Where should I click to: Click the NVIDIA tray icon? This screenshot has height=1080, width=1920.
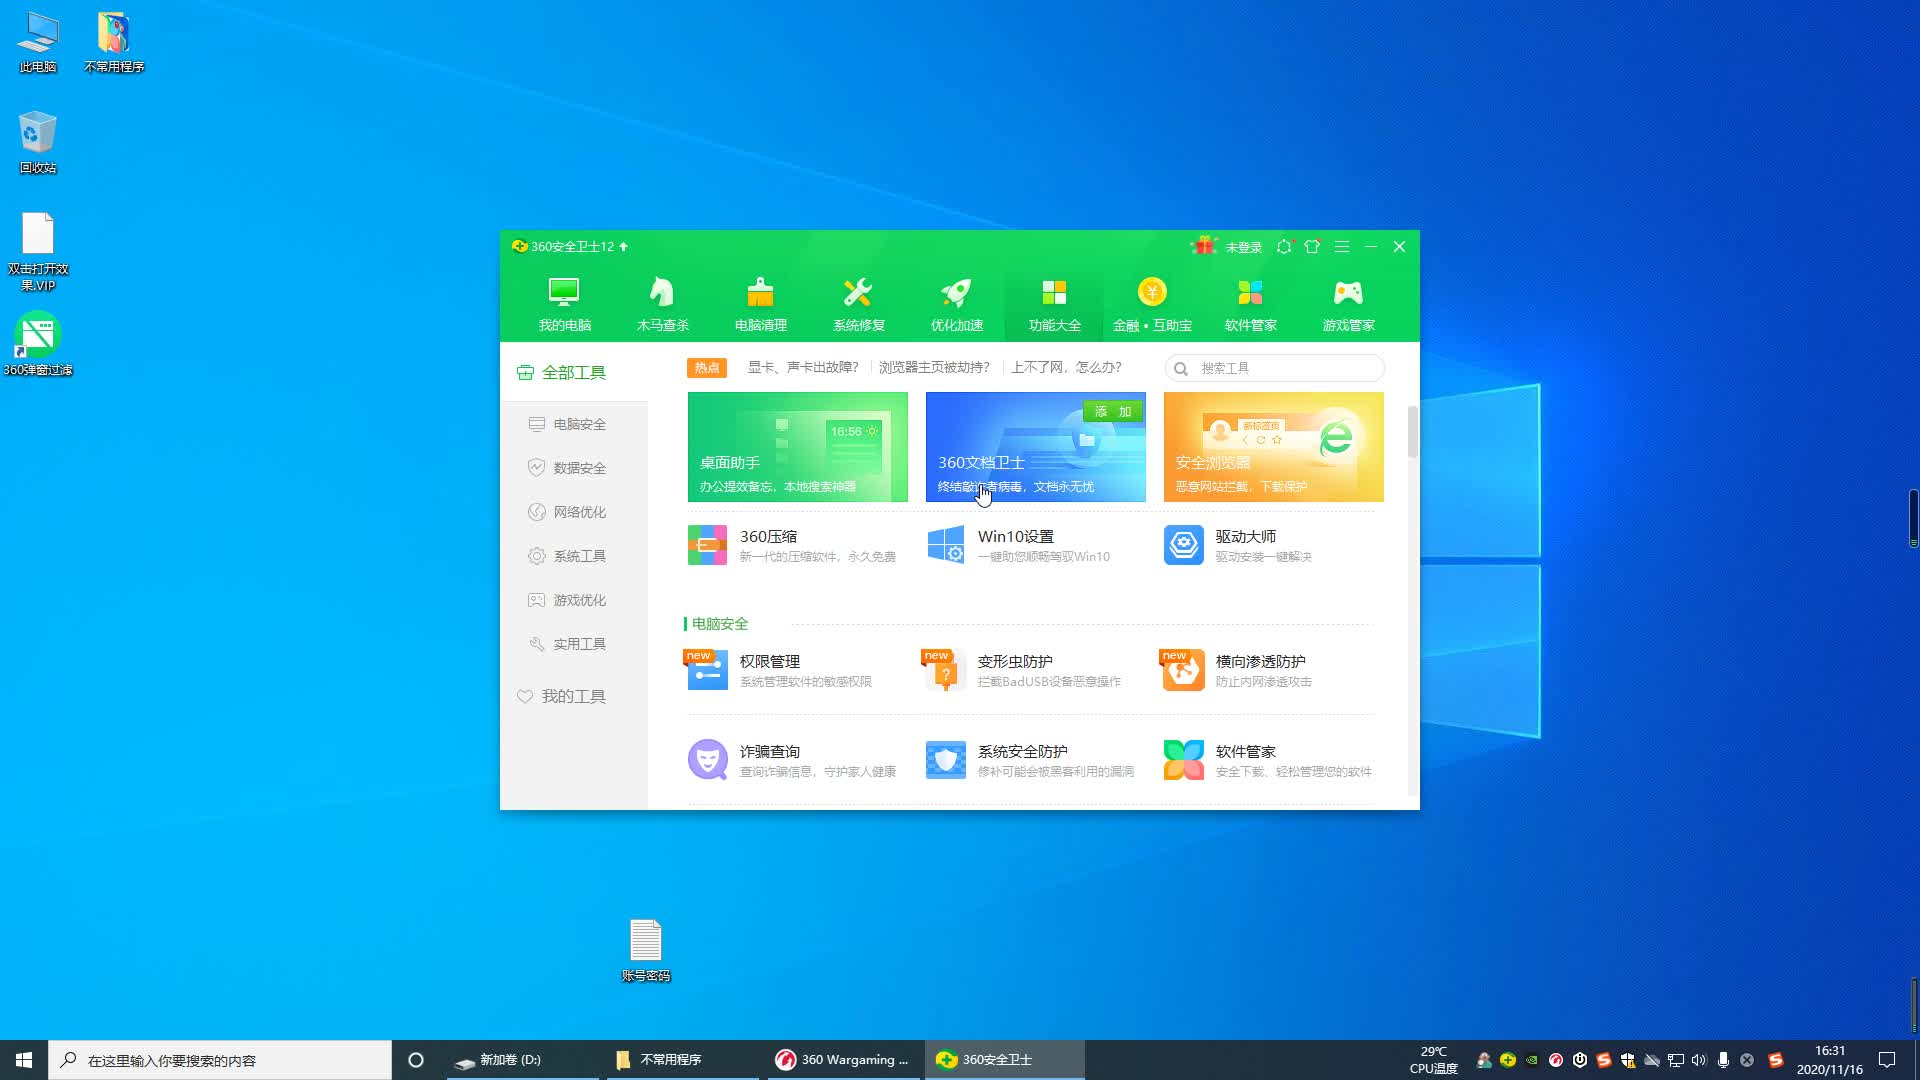pyautogui.click(x=1532, y=1060)
